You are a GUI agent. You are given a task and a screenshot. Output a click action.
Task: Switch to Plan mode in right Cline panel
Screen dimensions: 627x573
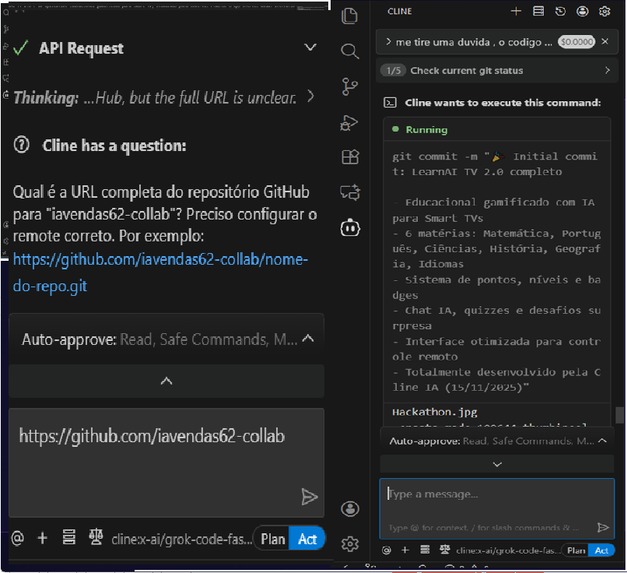coord(575,551)
